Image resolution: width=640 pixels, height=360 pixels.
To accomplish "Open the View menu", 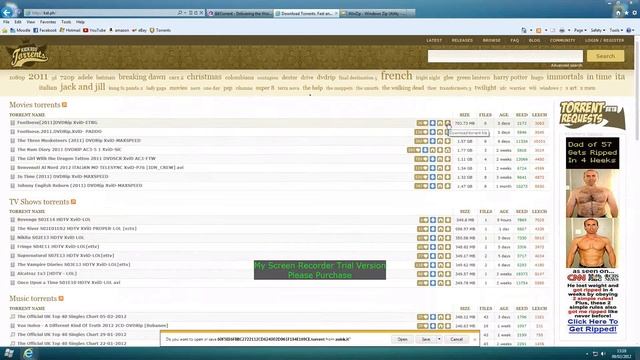I will coord(31,22).
